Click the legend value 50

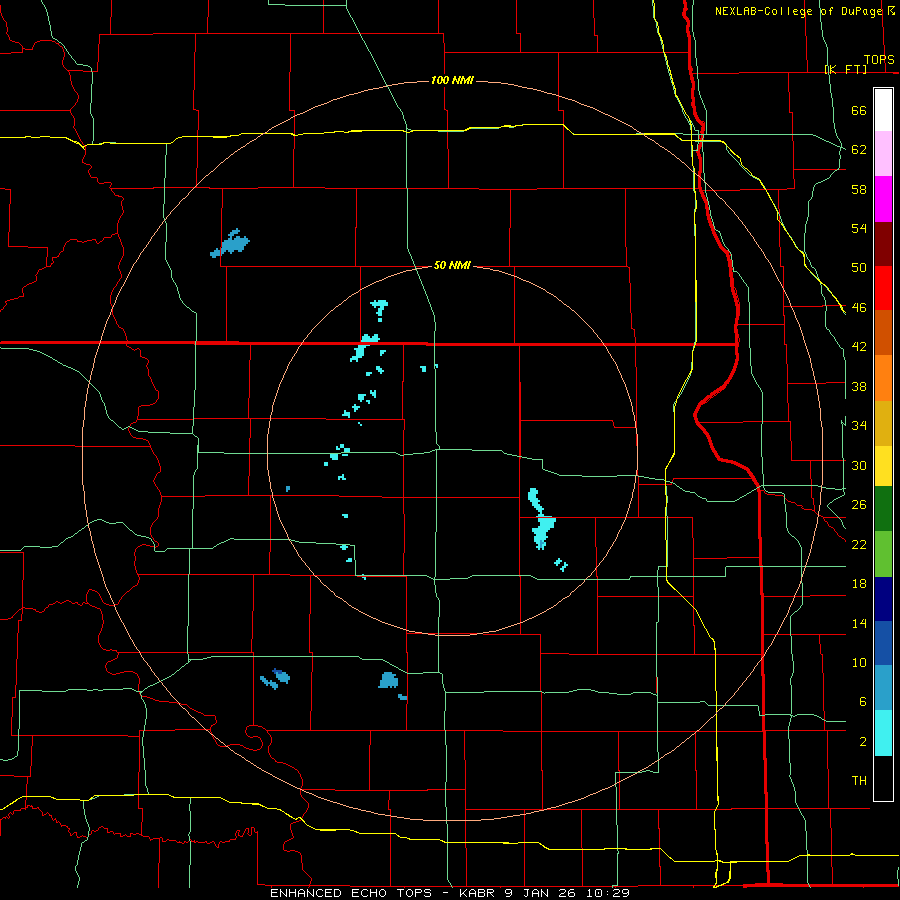(859, 268)
